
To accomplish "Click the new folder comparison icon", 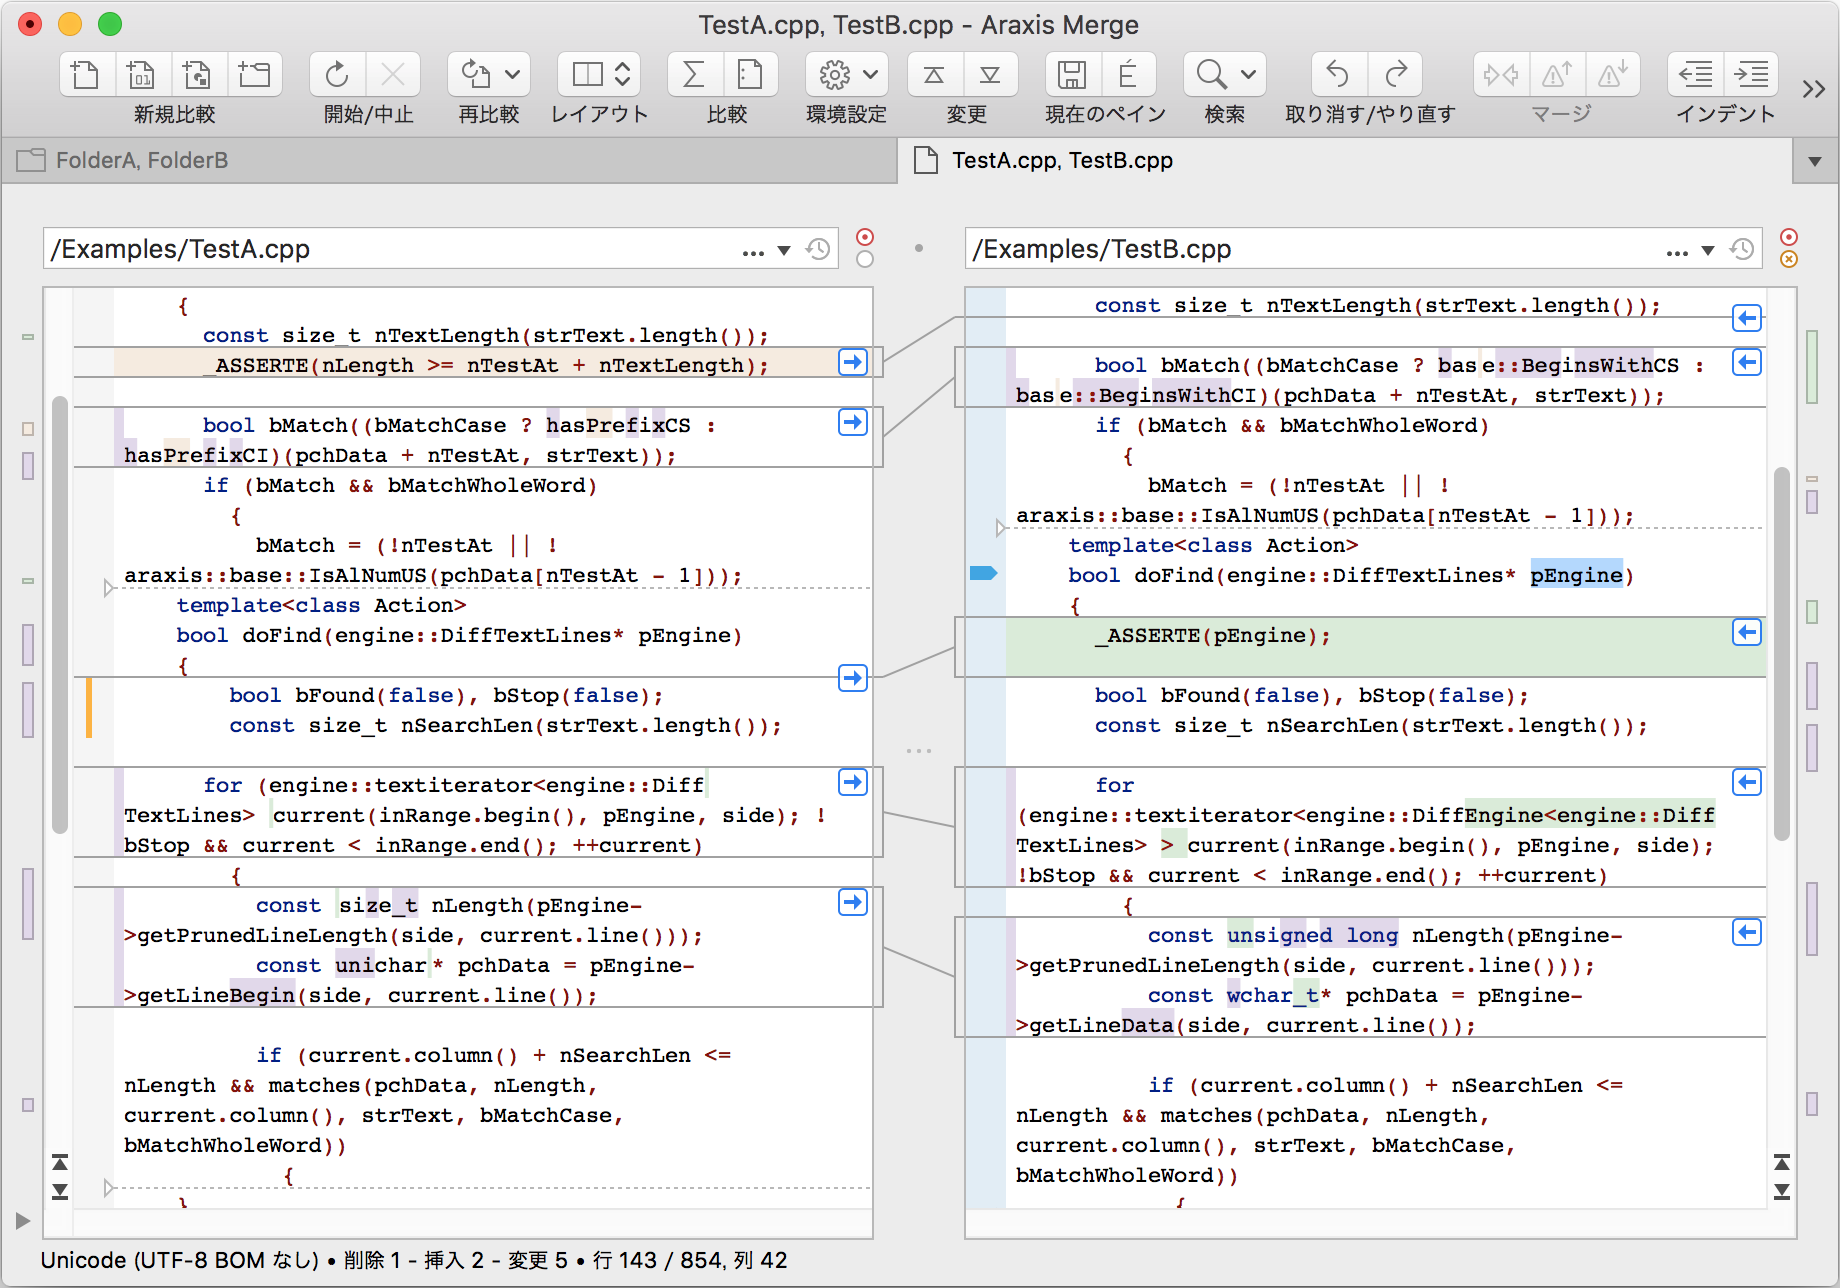I will 254,74.
